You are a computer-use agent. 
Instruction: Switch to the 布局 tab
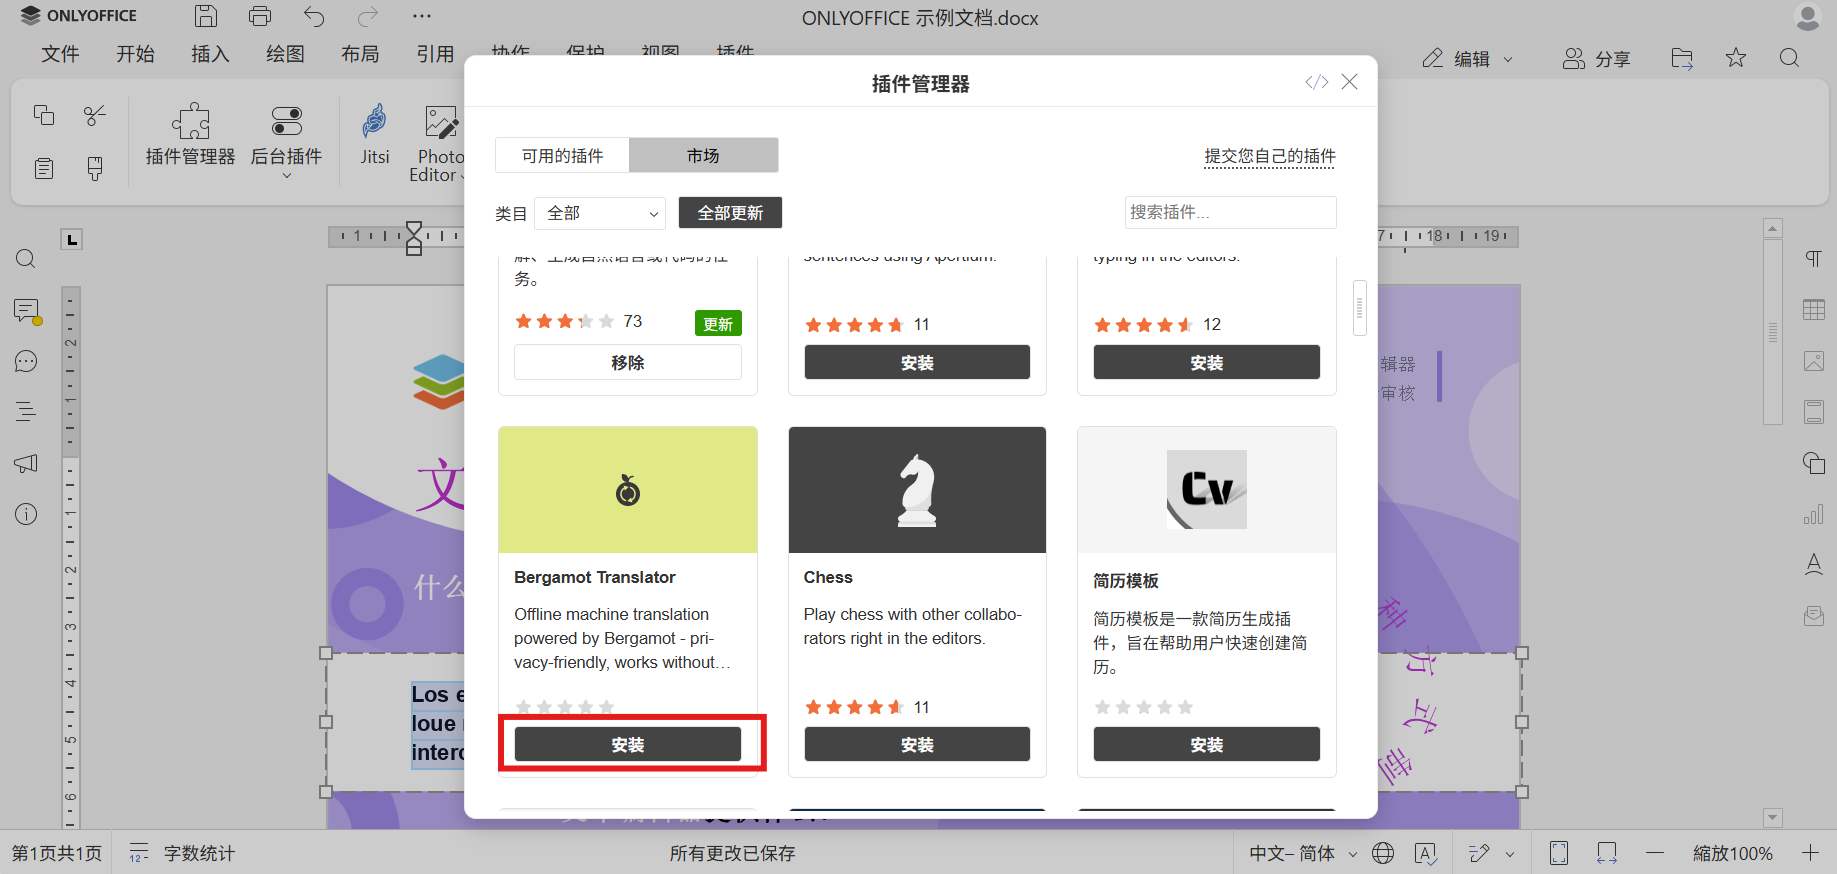click(360, 54)
